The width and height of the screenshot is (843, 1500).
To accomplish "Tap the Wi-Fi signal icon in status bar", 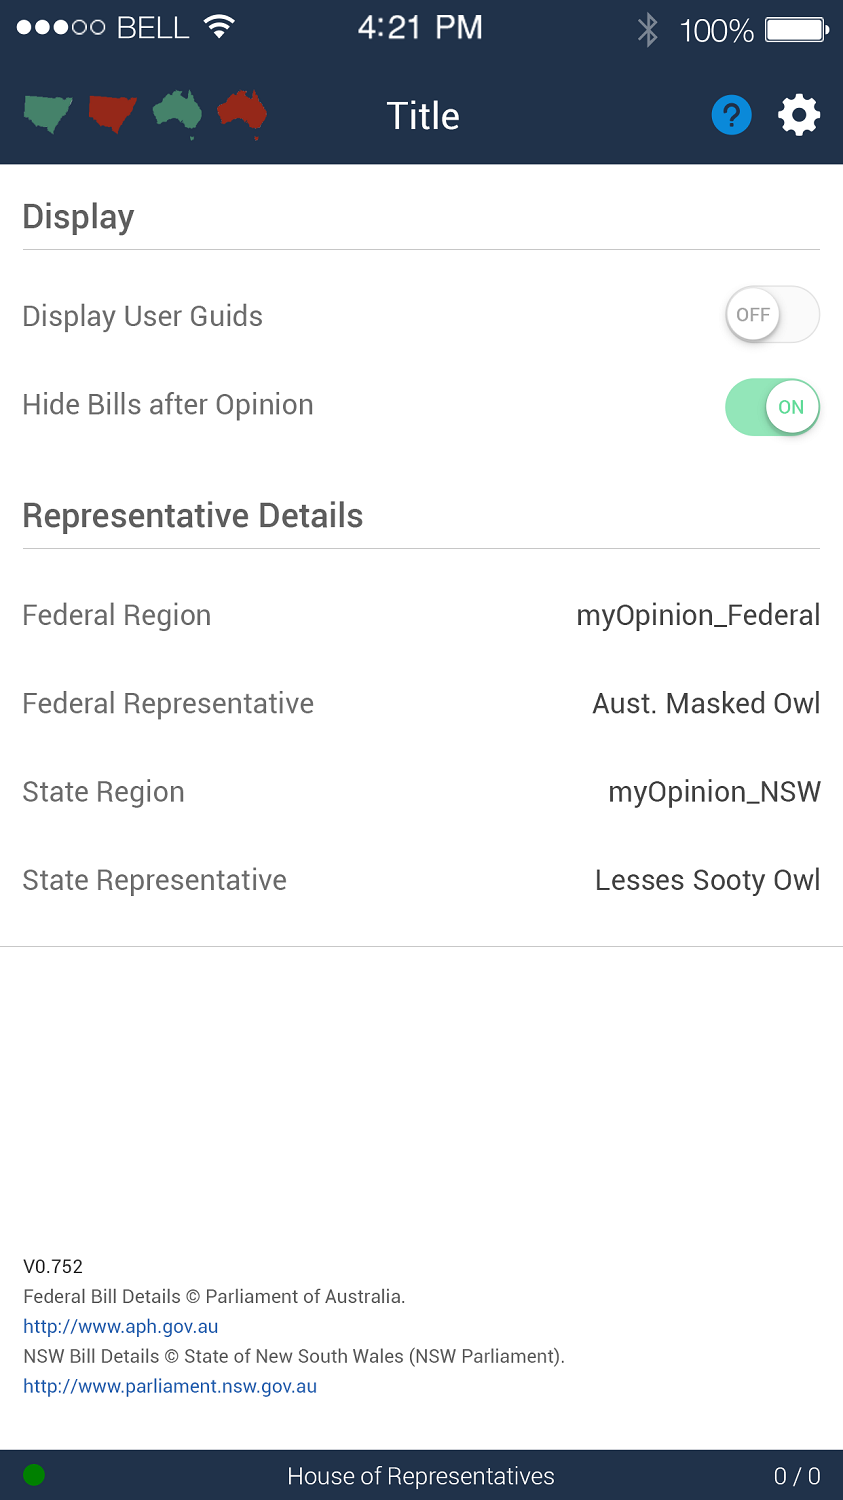I will click(x=218, y=27).
